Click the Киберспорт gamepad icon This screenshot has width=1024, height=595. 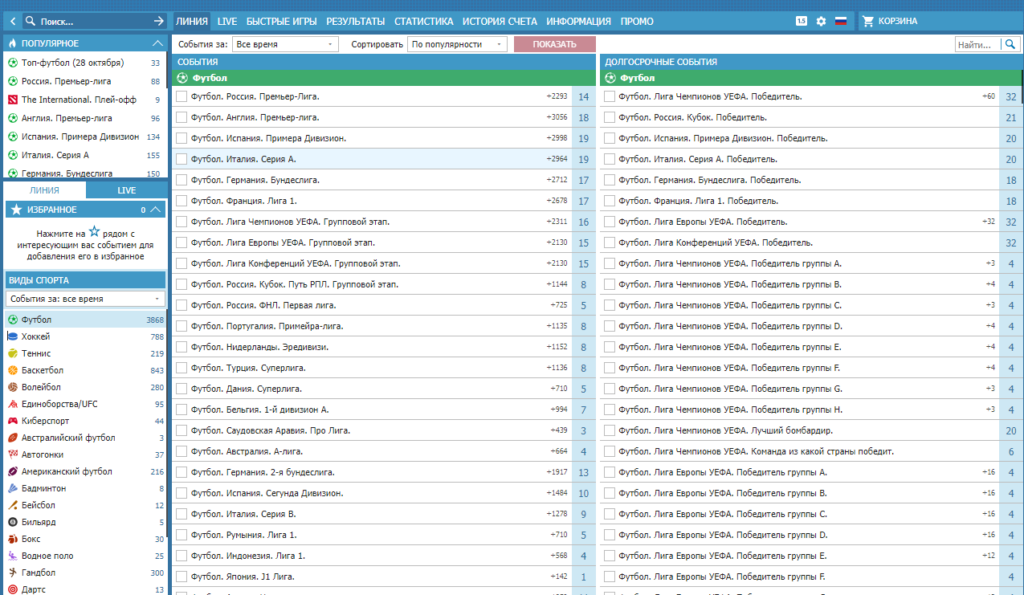point(12,421)
